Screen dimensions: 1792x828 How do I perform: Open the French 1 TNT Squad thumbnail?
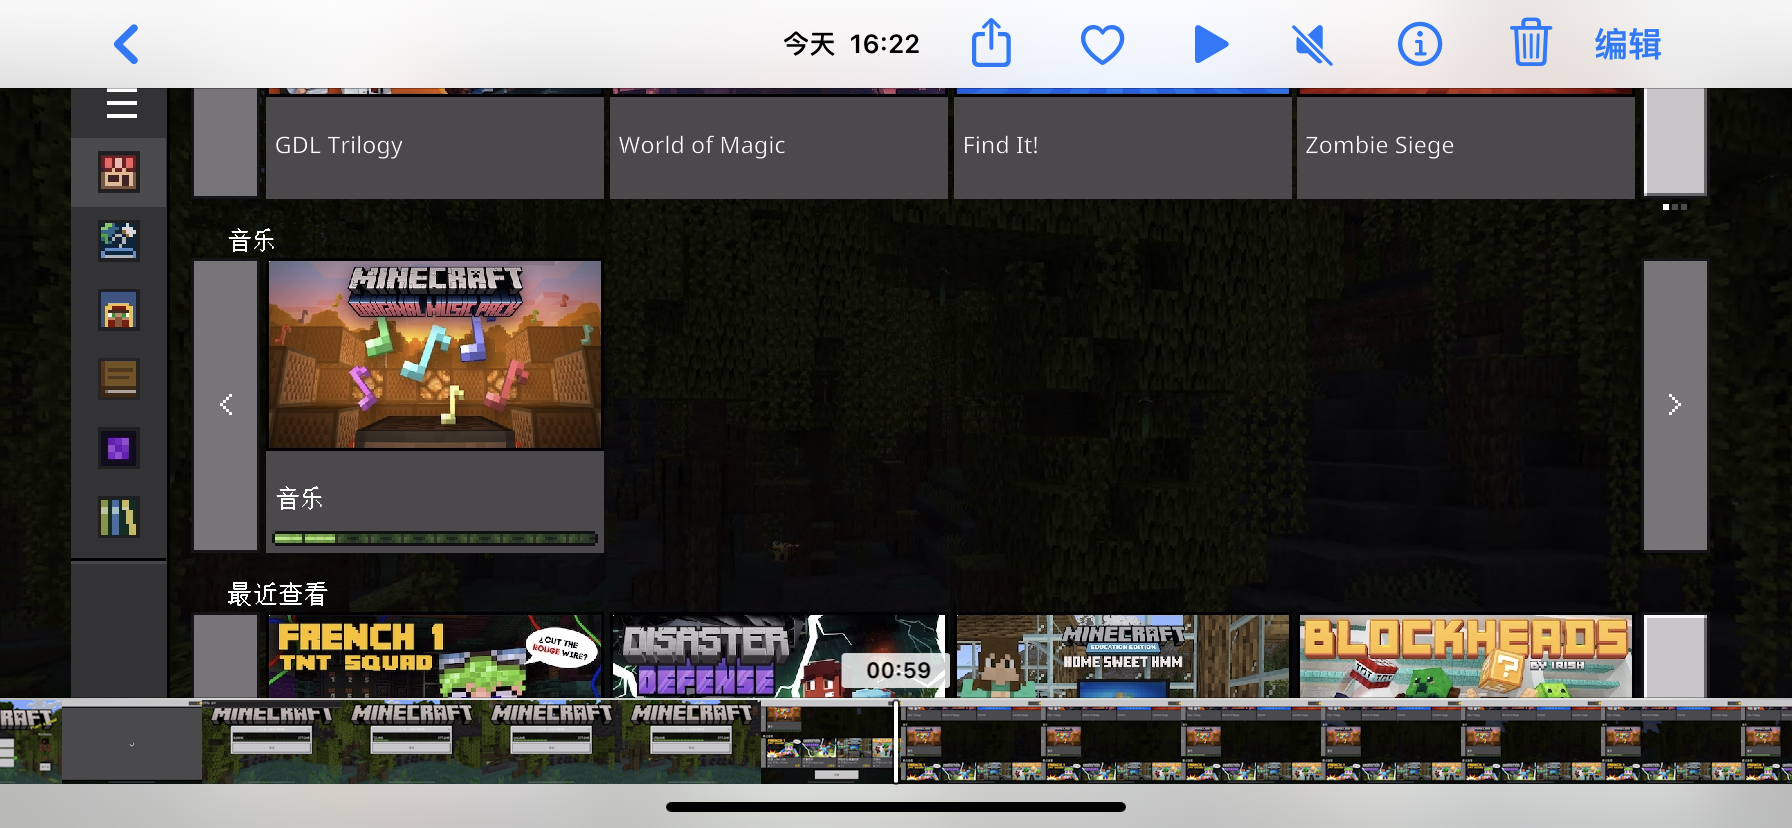pyautogui.click(x=435, y=656)
